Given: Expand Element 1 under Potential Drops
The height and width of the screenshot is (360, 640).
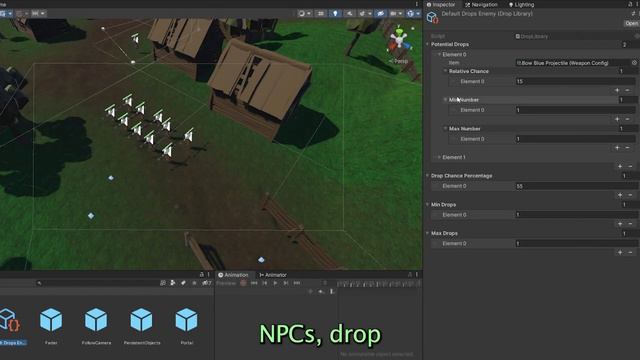Looking at the screenshot, I should 439,157.
